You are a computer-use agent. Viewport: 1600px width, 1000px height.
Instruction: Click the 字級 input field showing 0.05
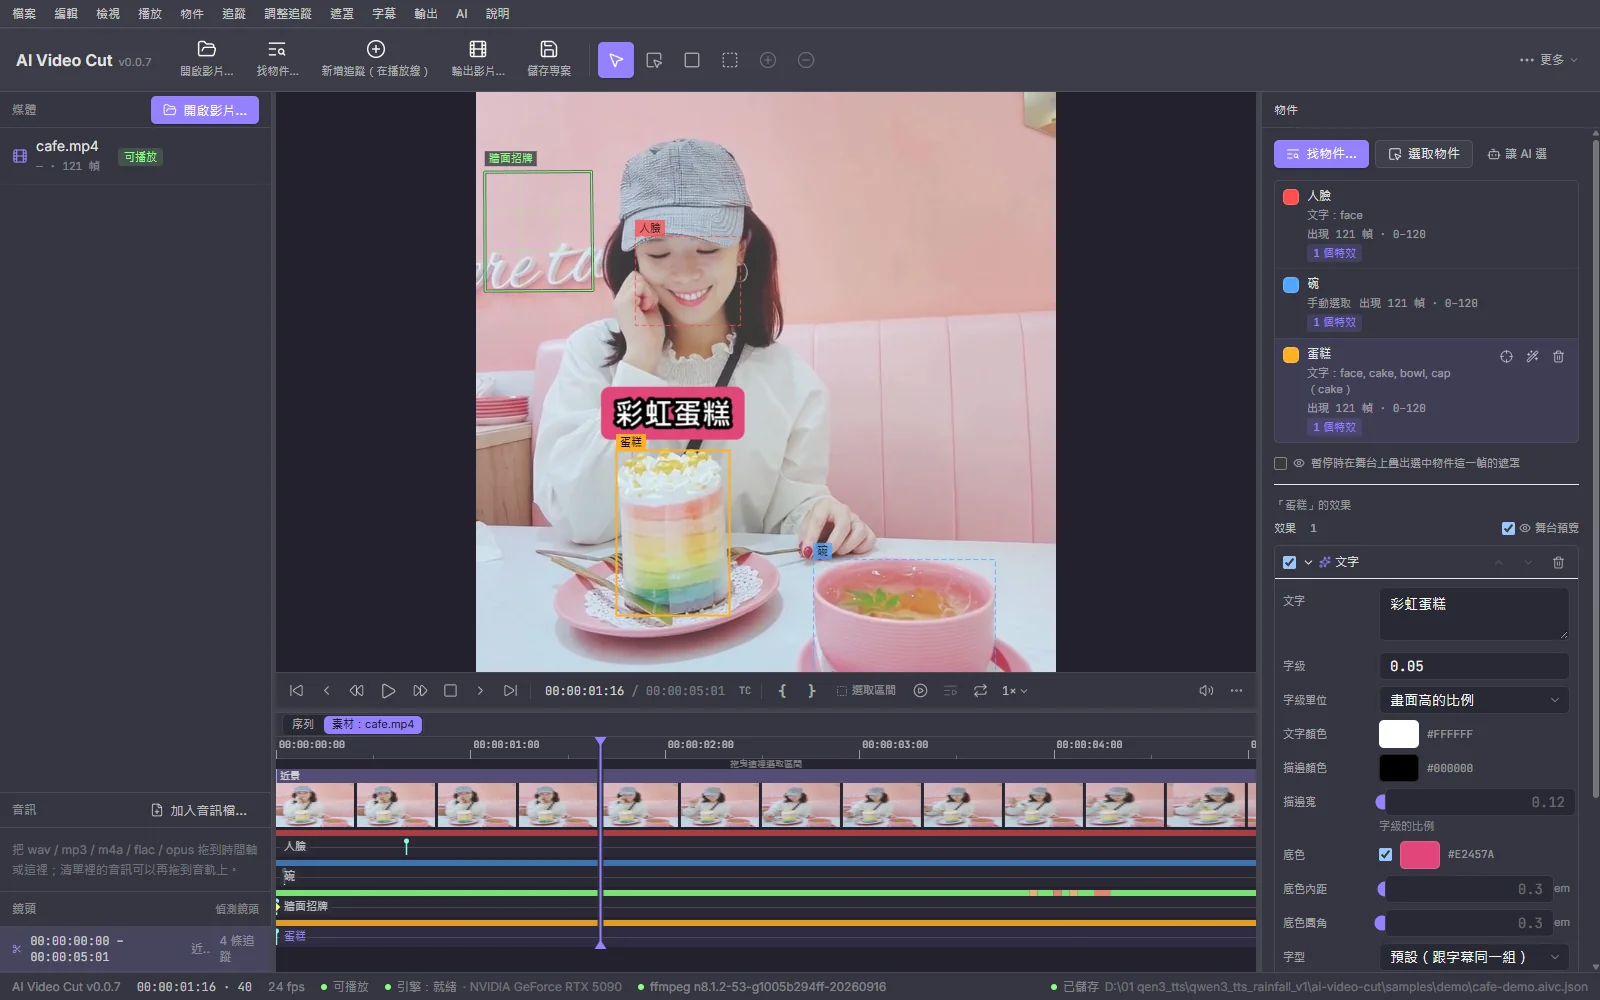1474,666
